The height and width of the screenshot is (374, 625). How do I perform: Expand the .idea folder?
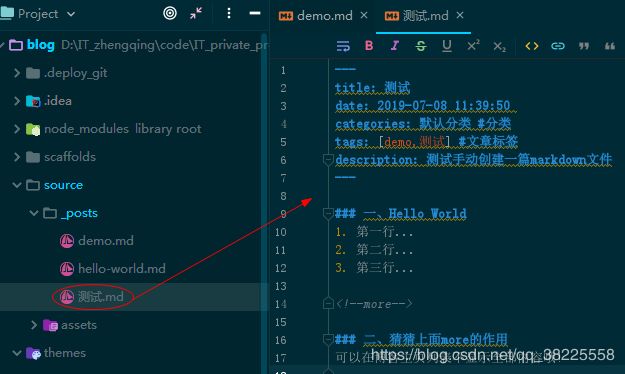pos(17,101)
